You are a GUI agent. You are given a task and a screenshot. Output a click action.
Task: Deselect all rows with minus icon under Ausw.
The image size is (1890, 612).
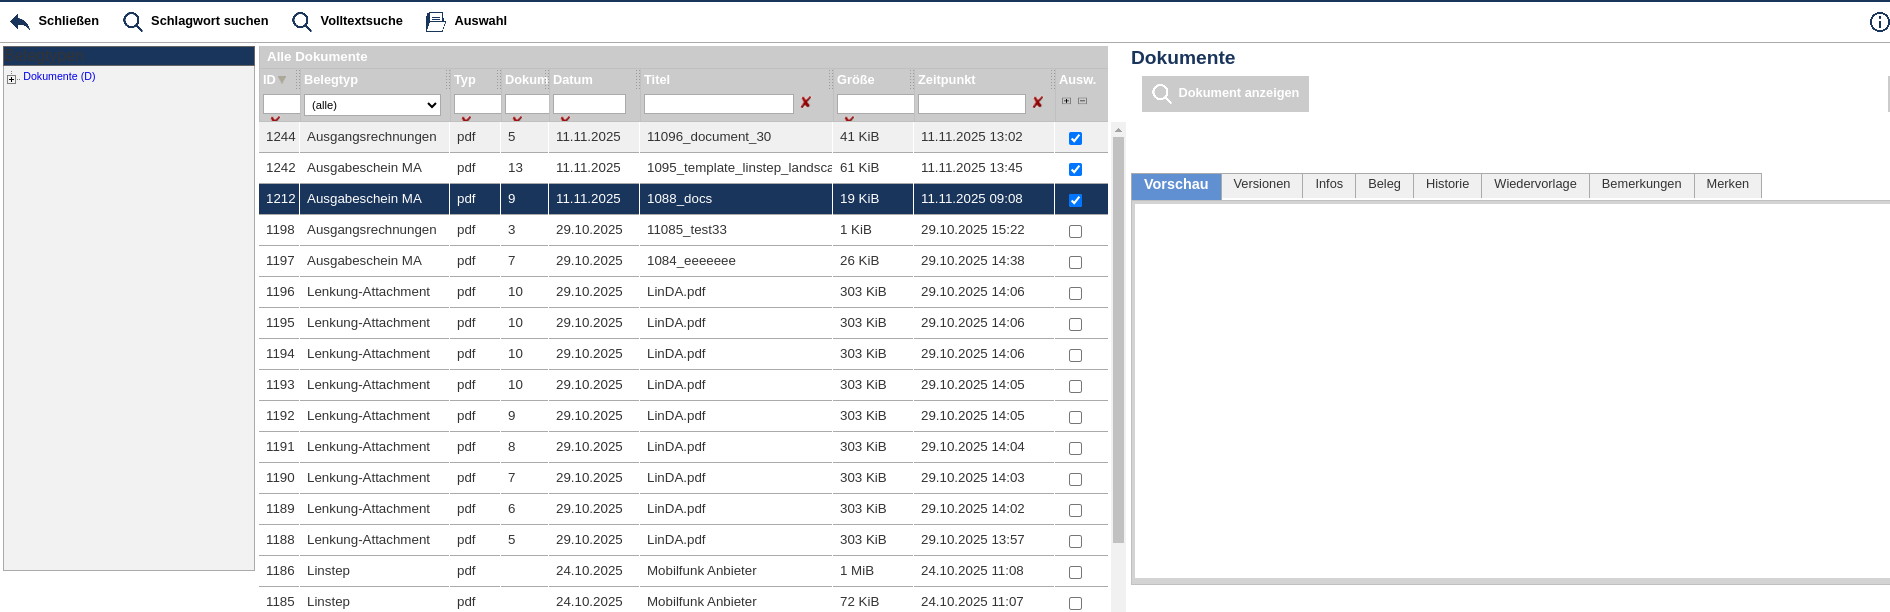[x=1082, y=101]
